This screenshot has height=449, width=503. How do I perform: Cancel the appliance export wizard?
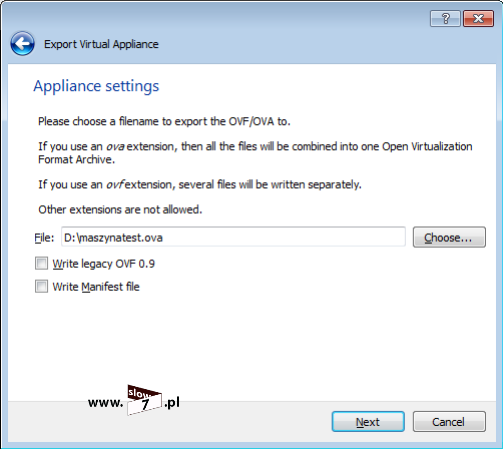(x=449, y=422)
